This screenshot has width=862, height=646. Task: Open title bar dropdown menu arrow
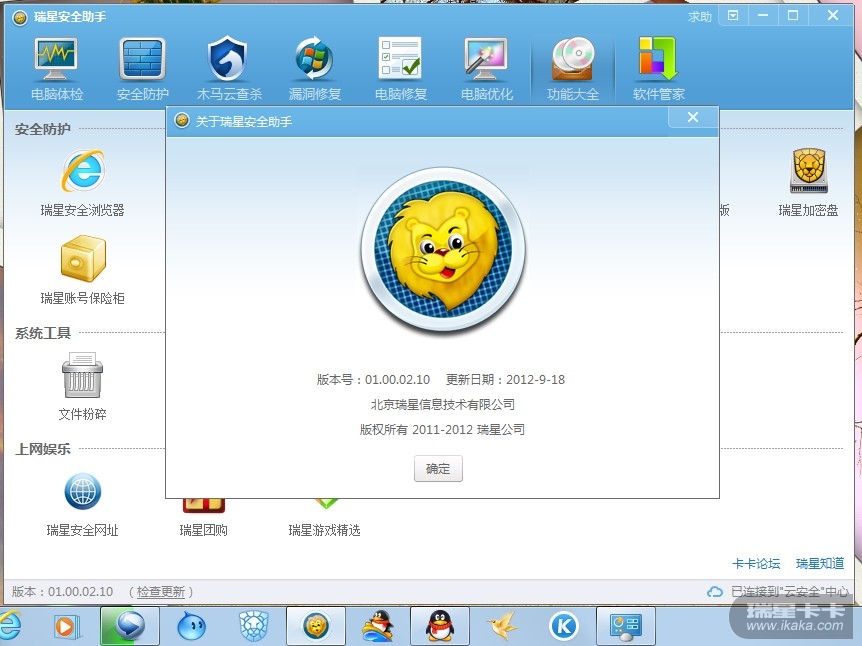(733, 15)
